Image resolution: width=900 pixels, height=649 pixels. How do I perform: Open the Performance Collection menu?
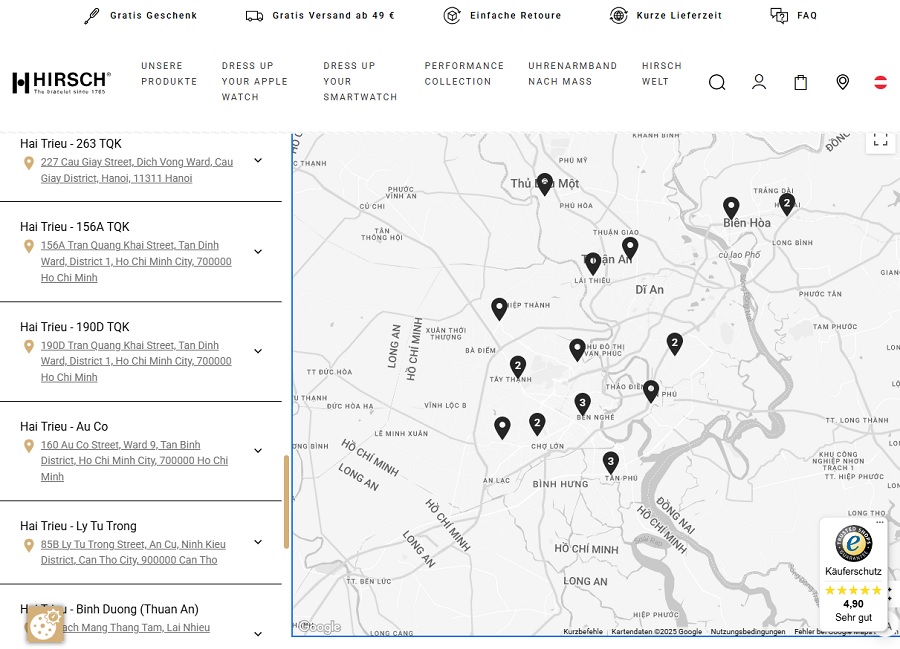pyautogui.click(x=464, y=73)
